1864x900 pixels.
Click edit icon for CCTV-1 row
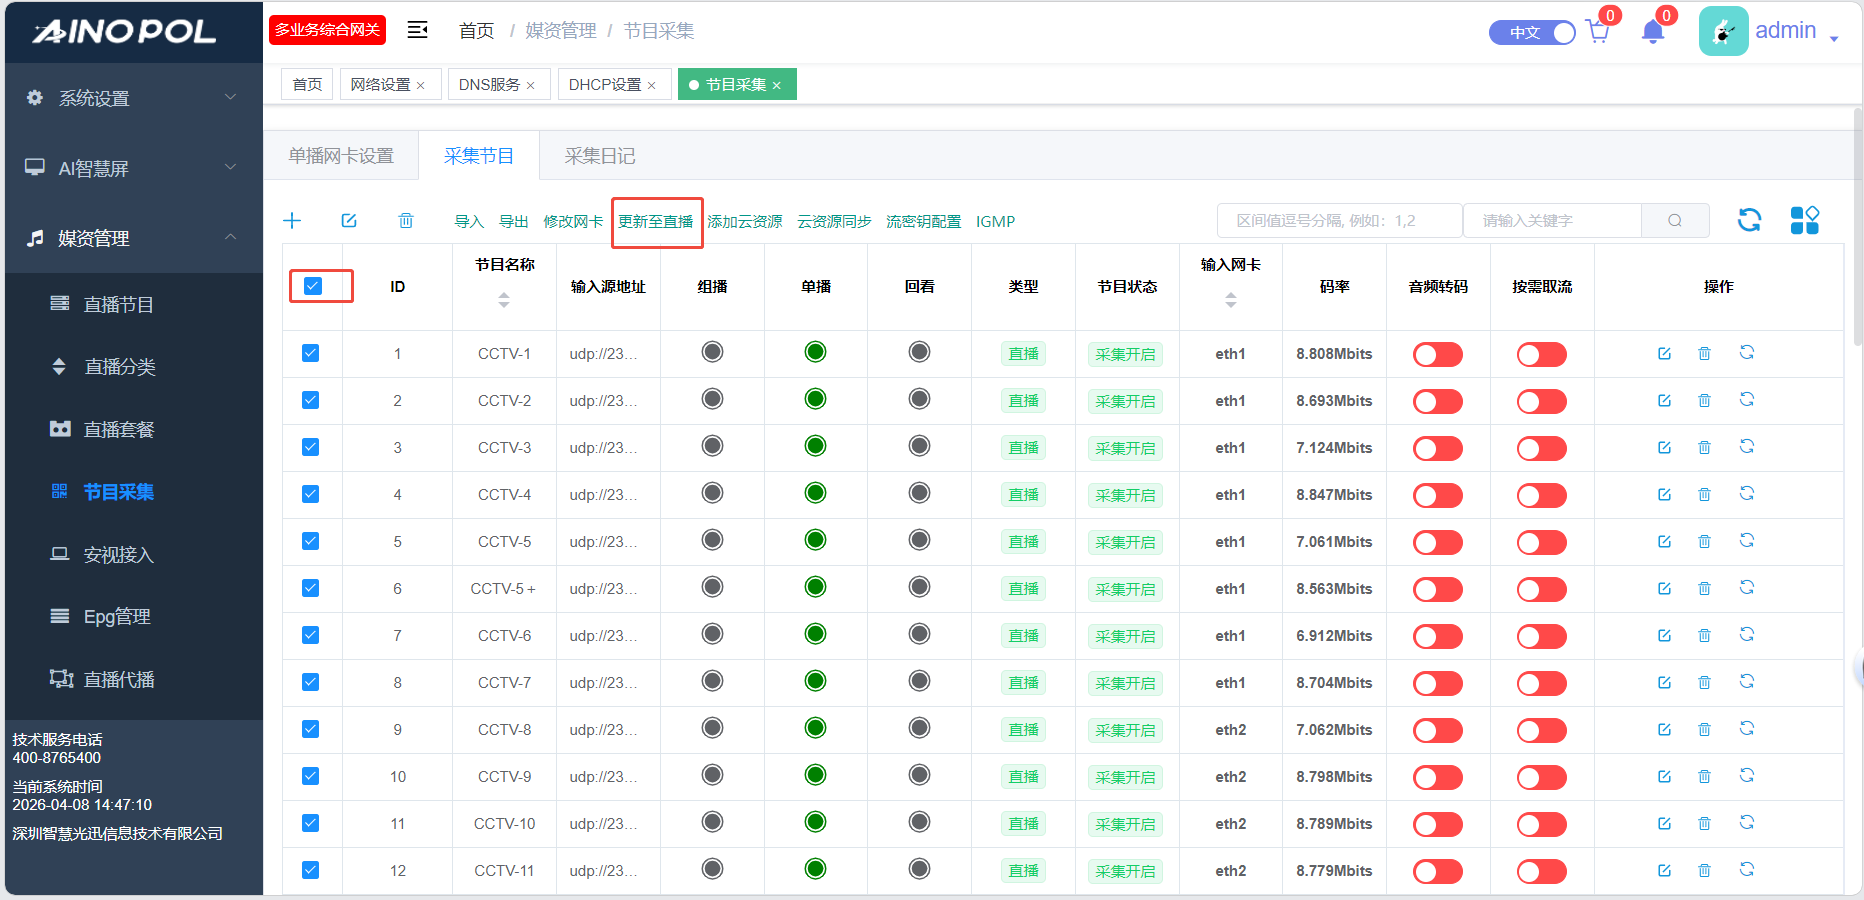1664,354
